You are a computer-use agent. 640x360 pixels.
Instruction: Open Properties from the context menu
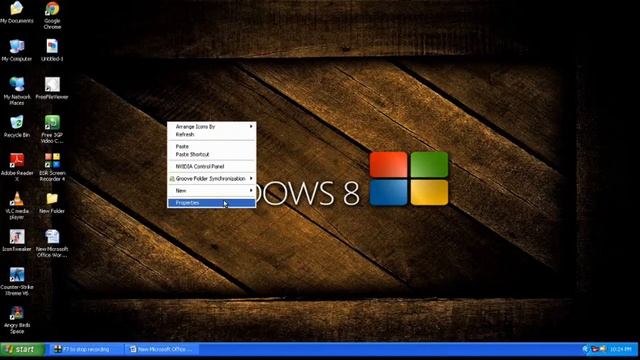tap(211, 203)
